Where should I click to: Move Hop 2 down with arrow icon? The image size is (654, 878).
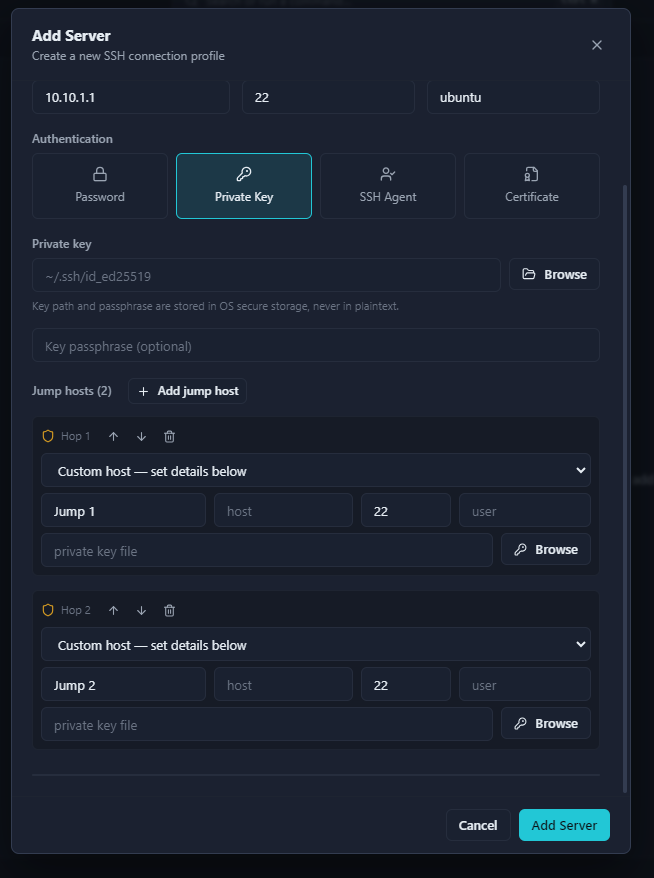pos(142,610)
